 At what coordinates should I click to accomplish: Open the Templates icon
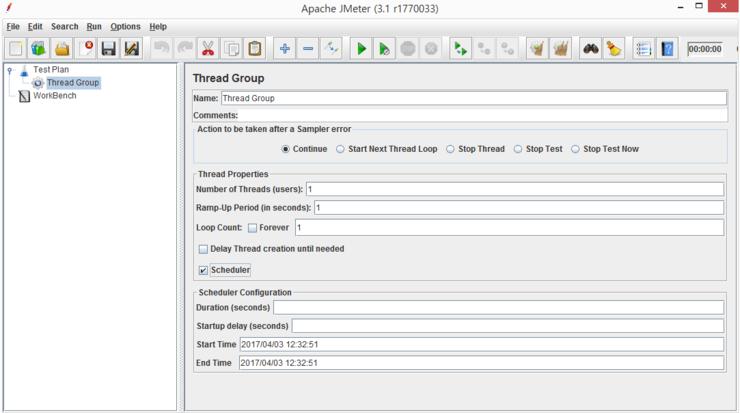39,49
